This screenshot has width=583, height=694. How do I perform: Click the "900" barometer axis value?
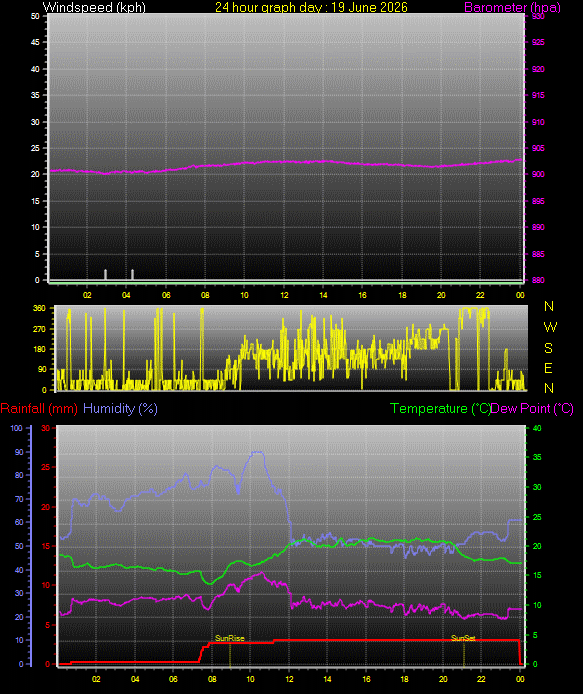click(x=538, y=174)
